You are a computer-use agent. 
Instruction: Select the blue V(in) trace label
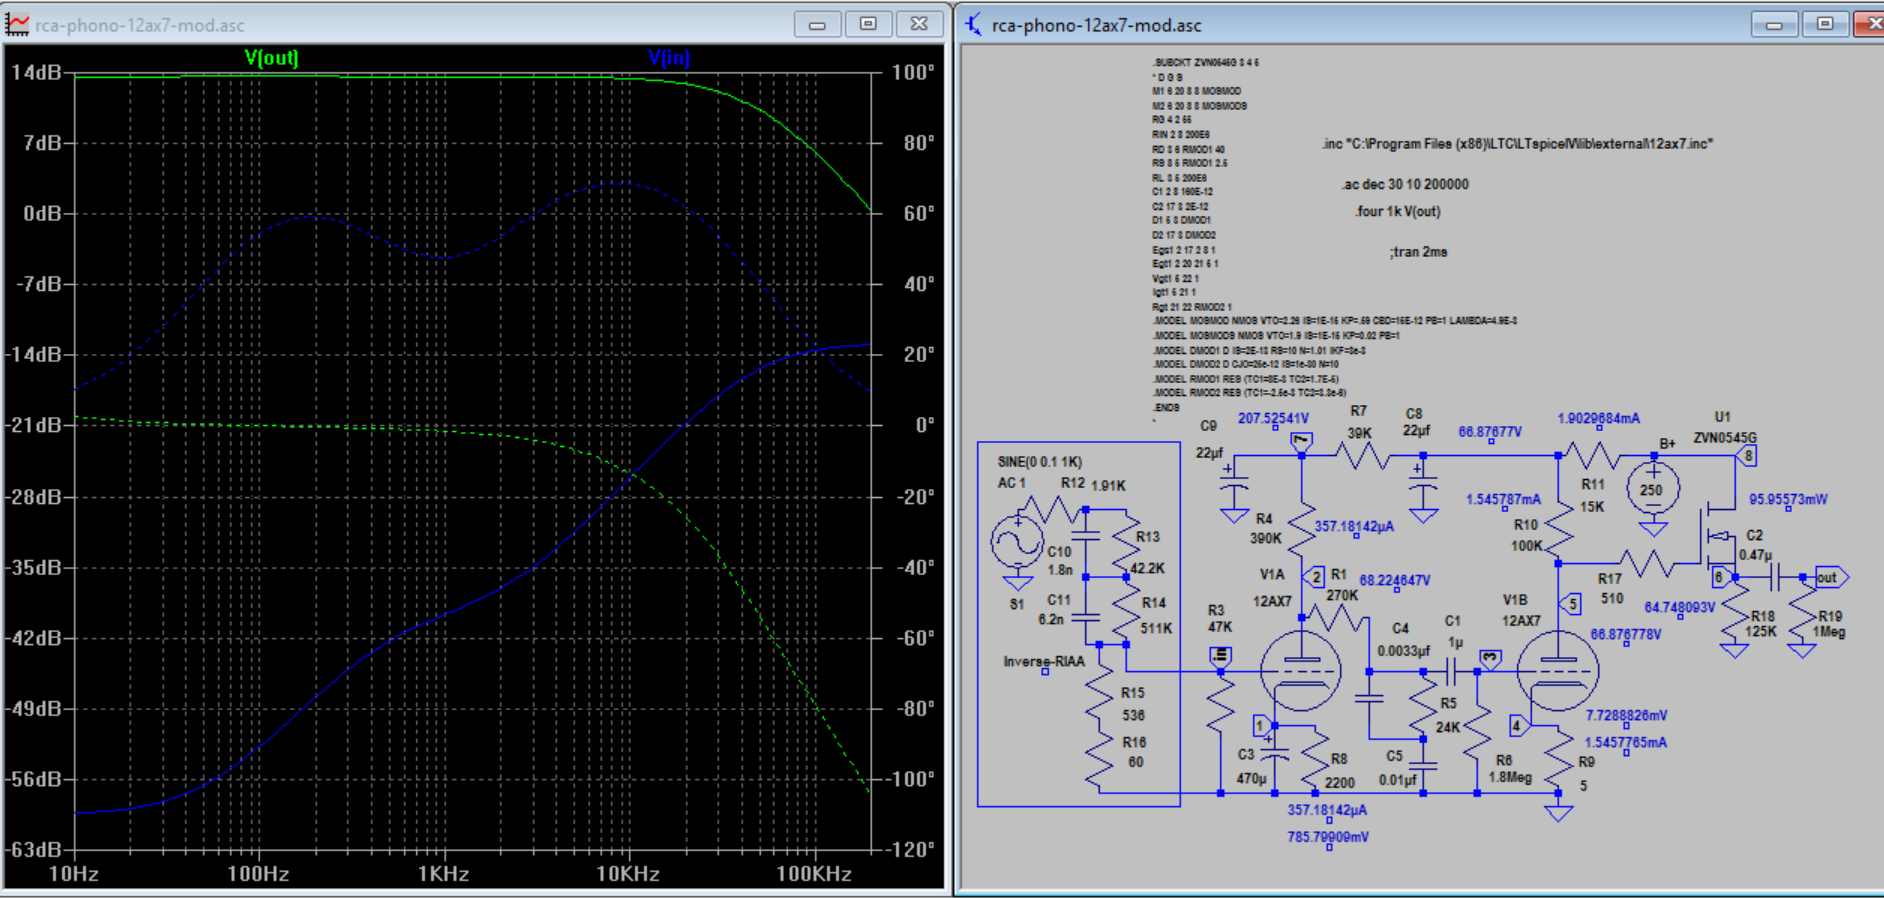pos(669,58)
